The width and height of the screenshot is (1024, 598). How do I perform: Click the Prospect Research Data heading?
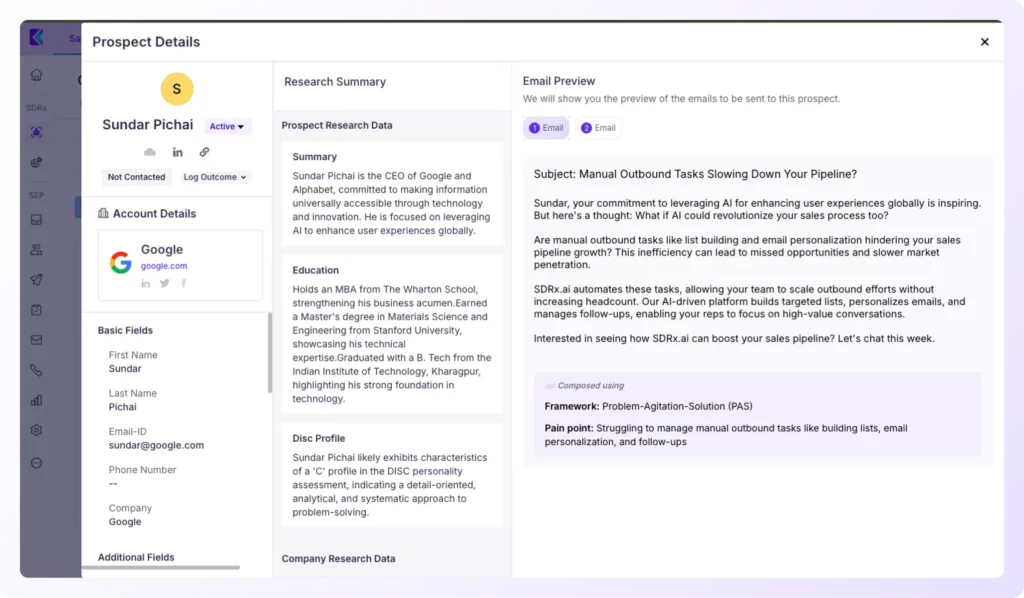337,125
